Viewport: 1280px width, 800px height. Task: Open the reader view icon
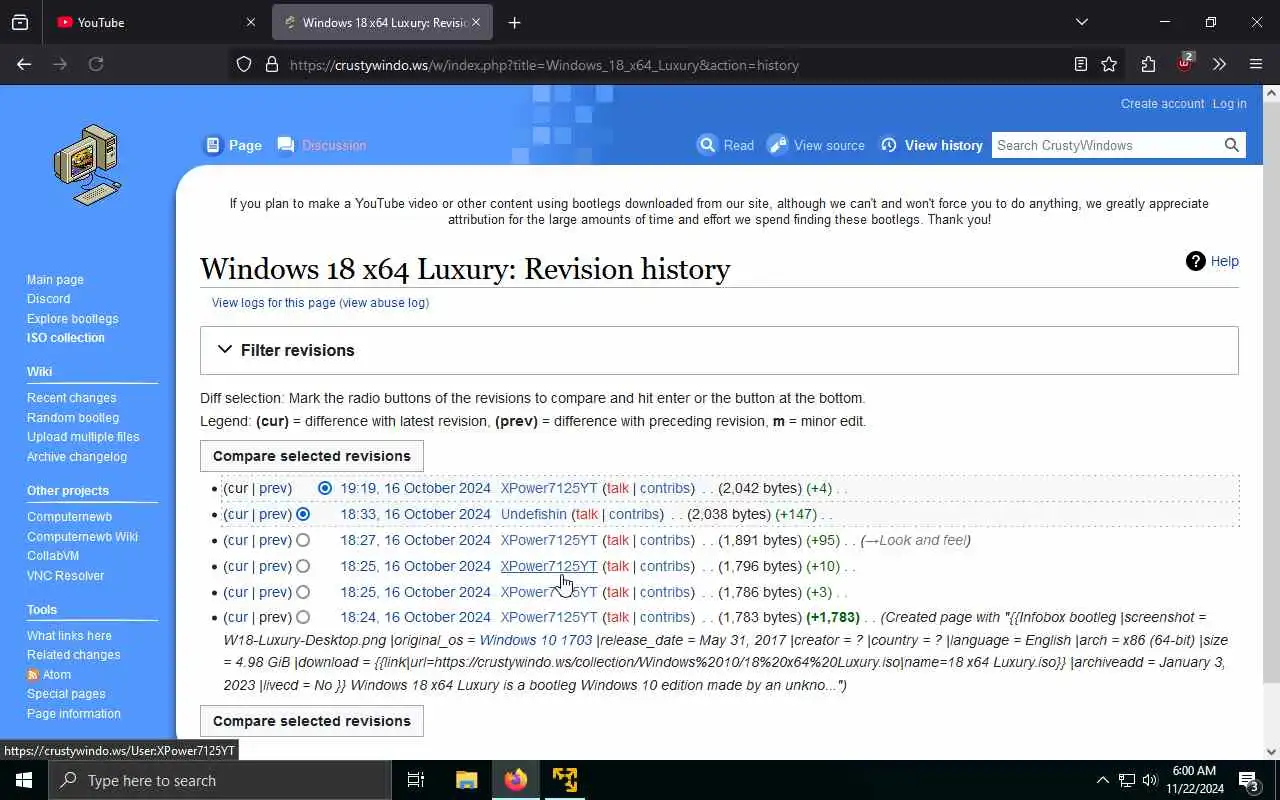point(1081,64)
